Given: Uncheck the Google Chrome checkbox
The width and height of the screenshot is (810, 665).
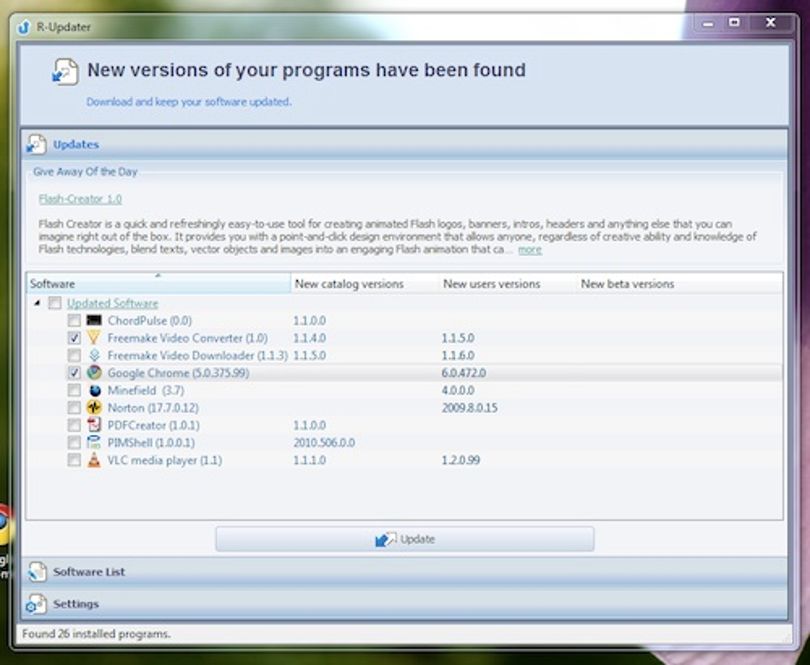Looking at the screenshot, I should (x=74, y=373).
